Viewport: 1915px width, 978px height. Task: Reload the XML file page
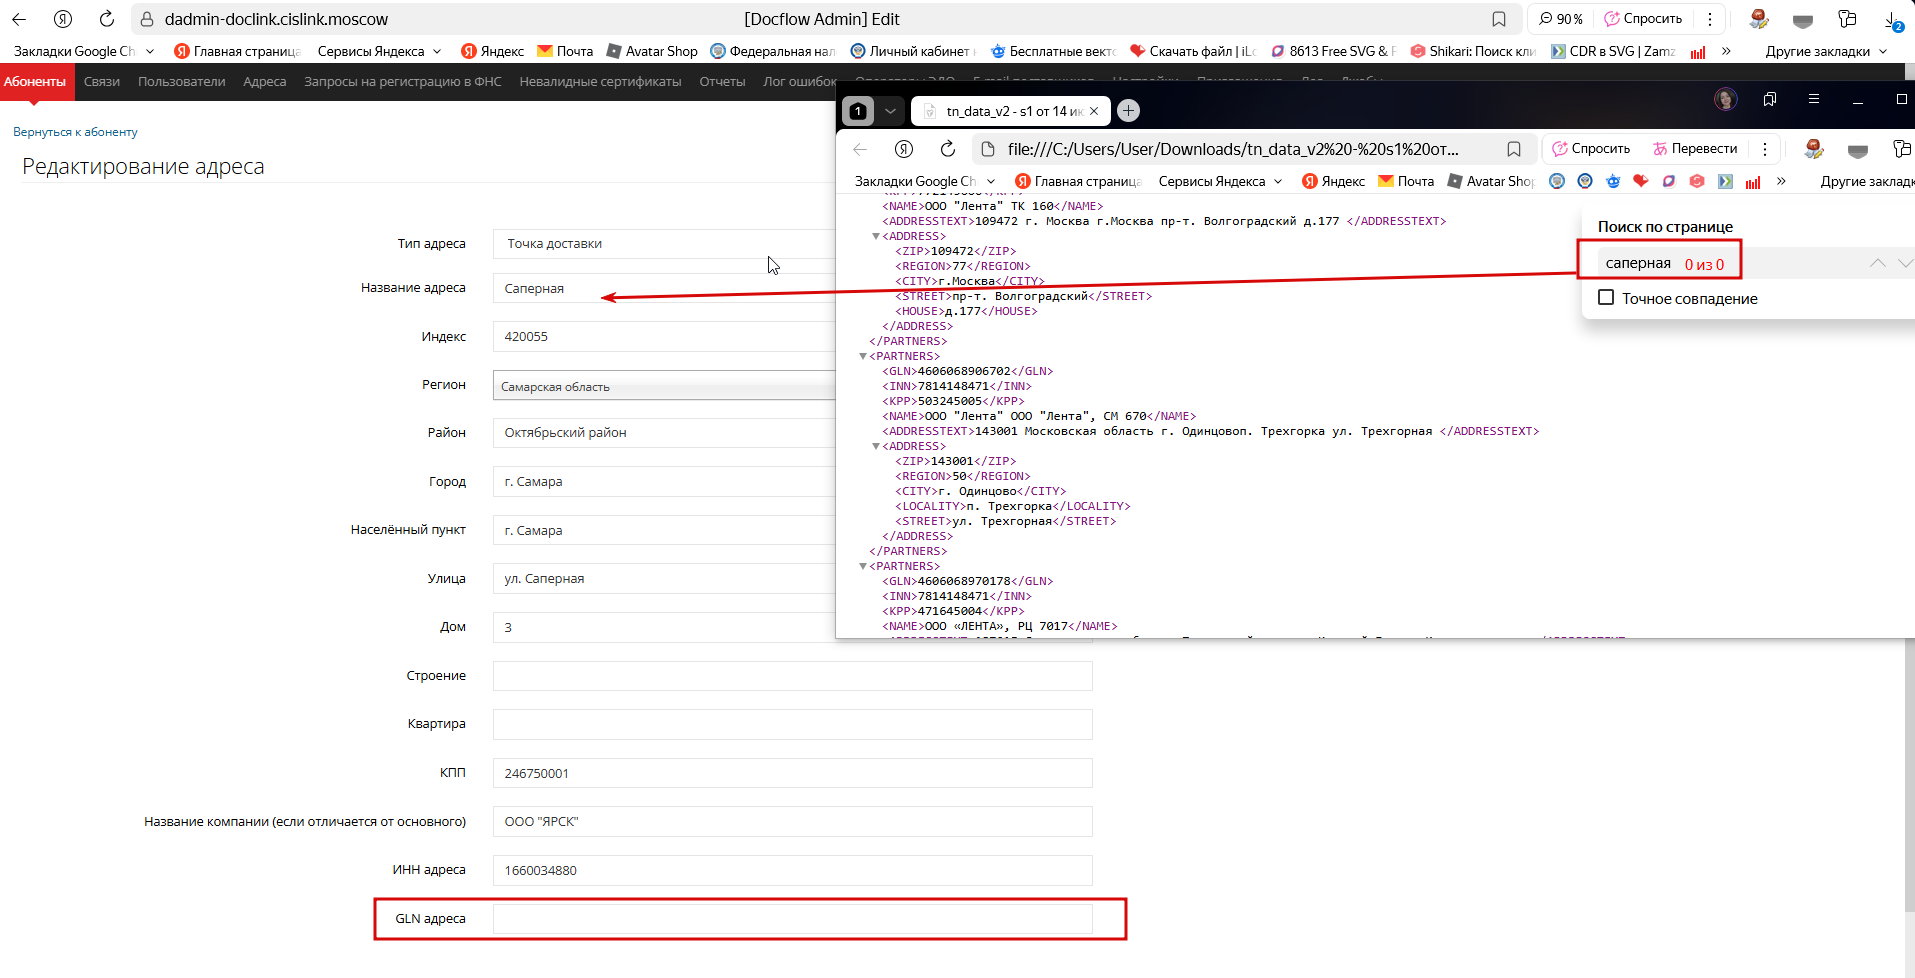pyautogui.click(x=947, y=149)
